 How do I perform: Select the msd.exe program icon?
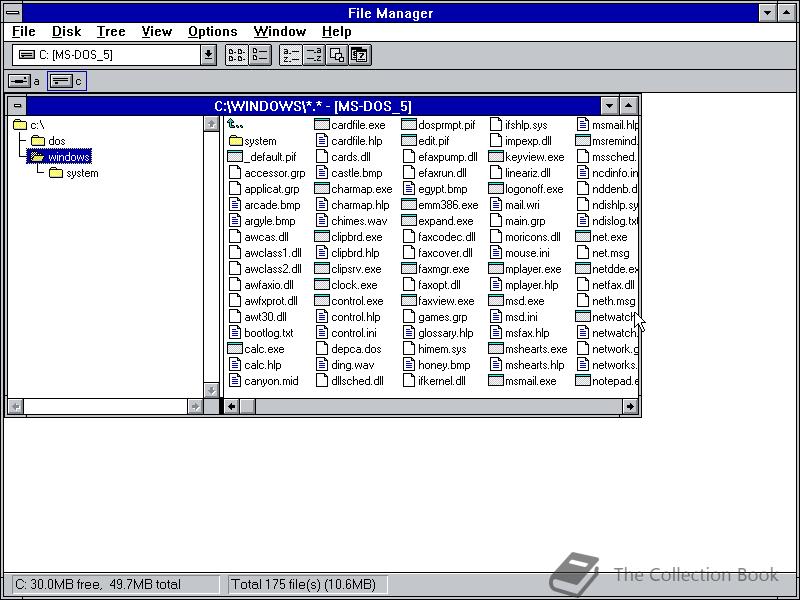pyautogui.click(x=496, y=301)
